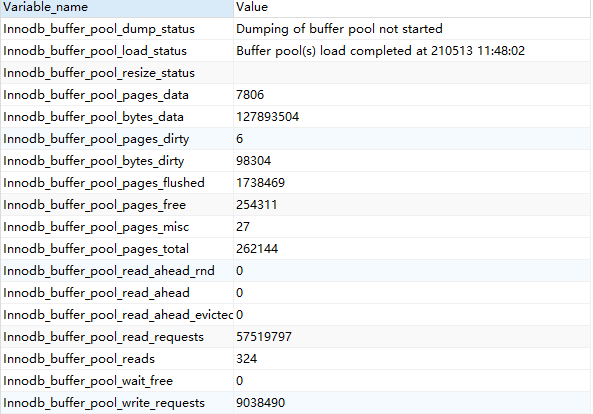Select the Innodb_buffer_pool_read_ahead_rnd name cell

coord(117,271)
